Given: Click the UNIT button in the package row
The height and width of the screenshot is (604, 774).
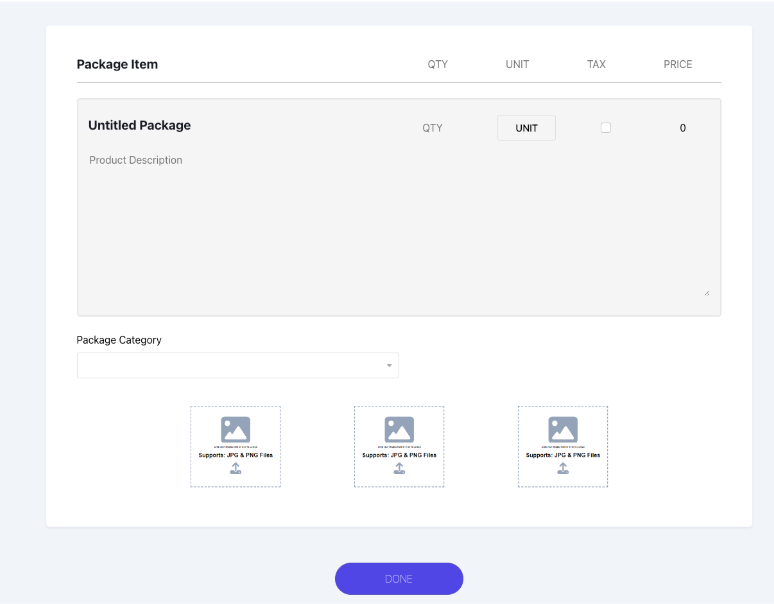Looking at the screenshot, I should [526, 128].
